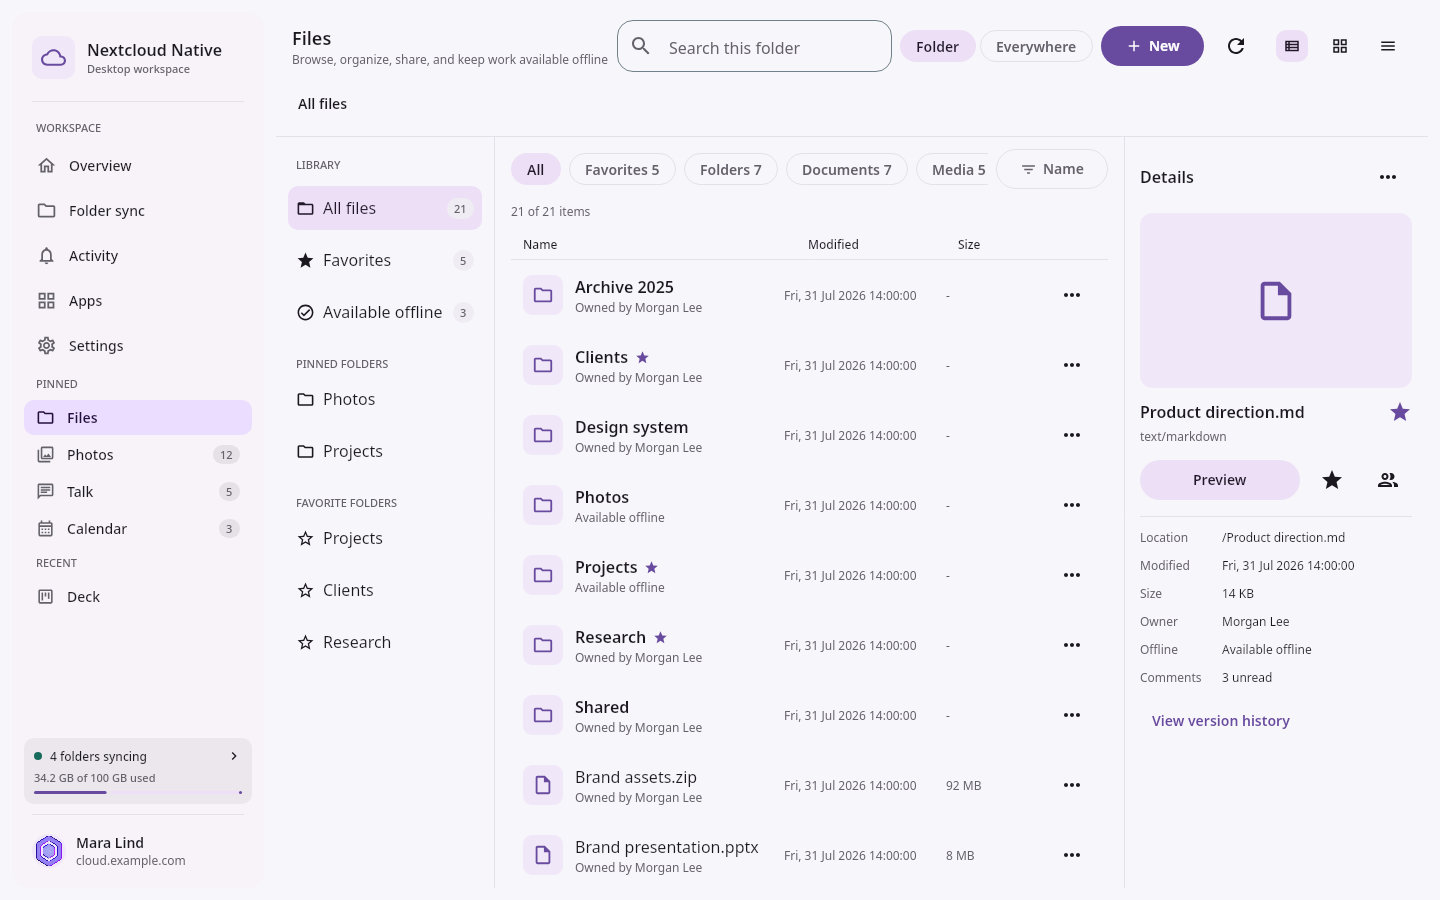Click the Brand assets.zip file icon
This screenshot has width=1440, height=900.
543,785
